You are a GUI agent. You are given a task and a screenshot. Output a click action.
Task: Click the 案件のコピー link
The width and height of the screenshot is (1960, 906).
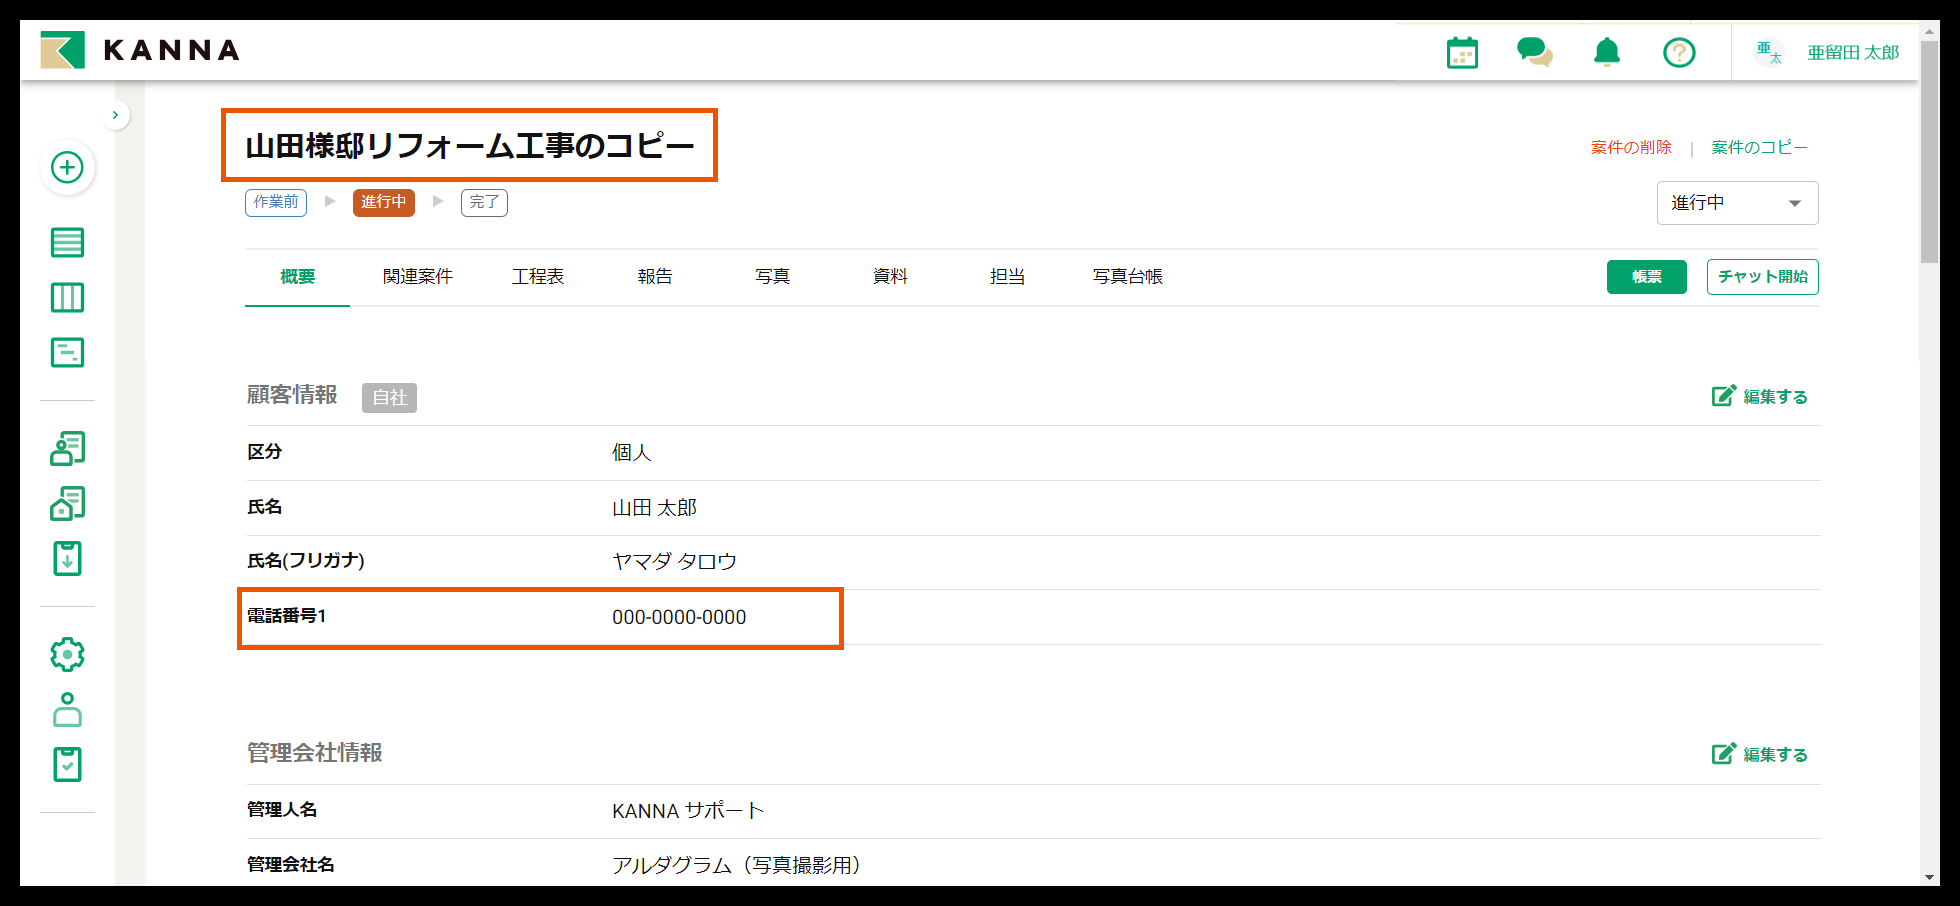(x=1760, y=146)
